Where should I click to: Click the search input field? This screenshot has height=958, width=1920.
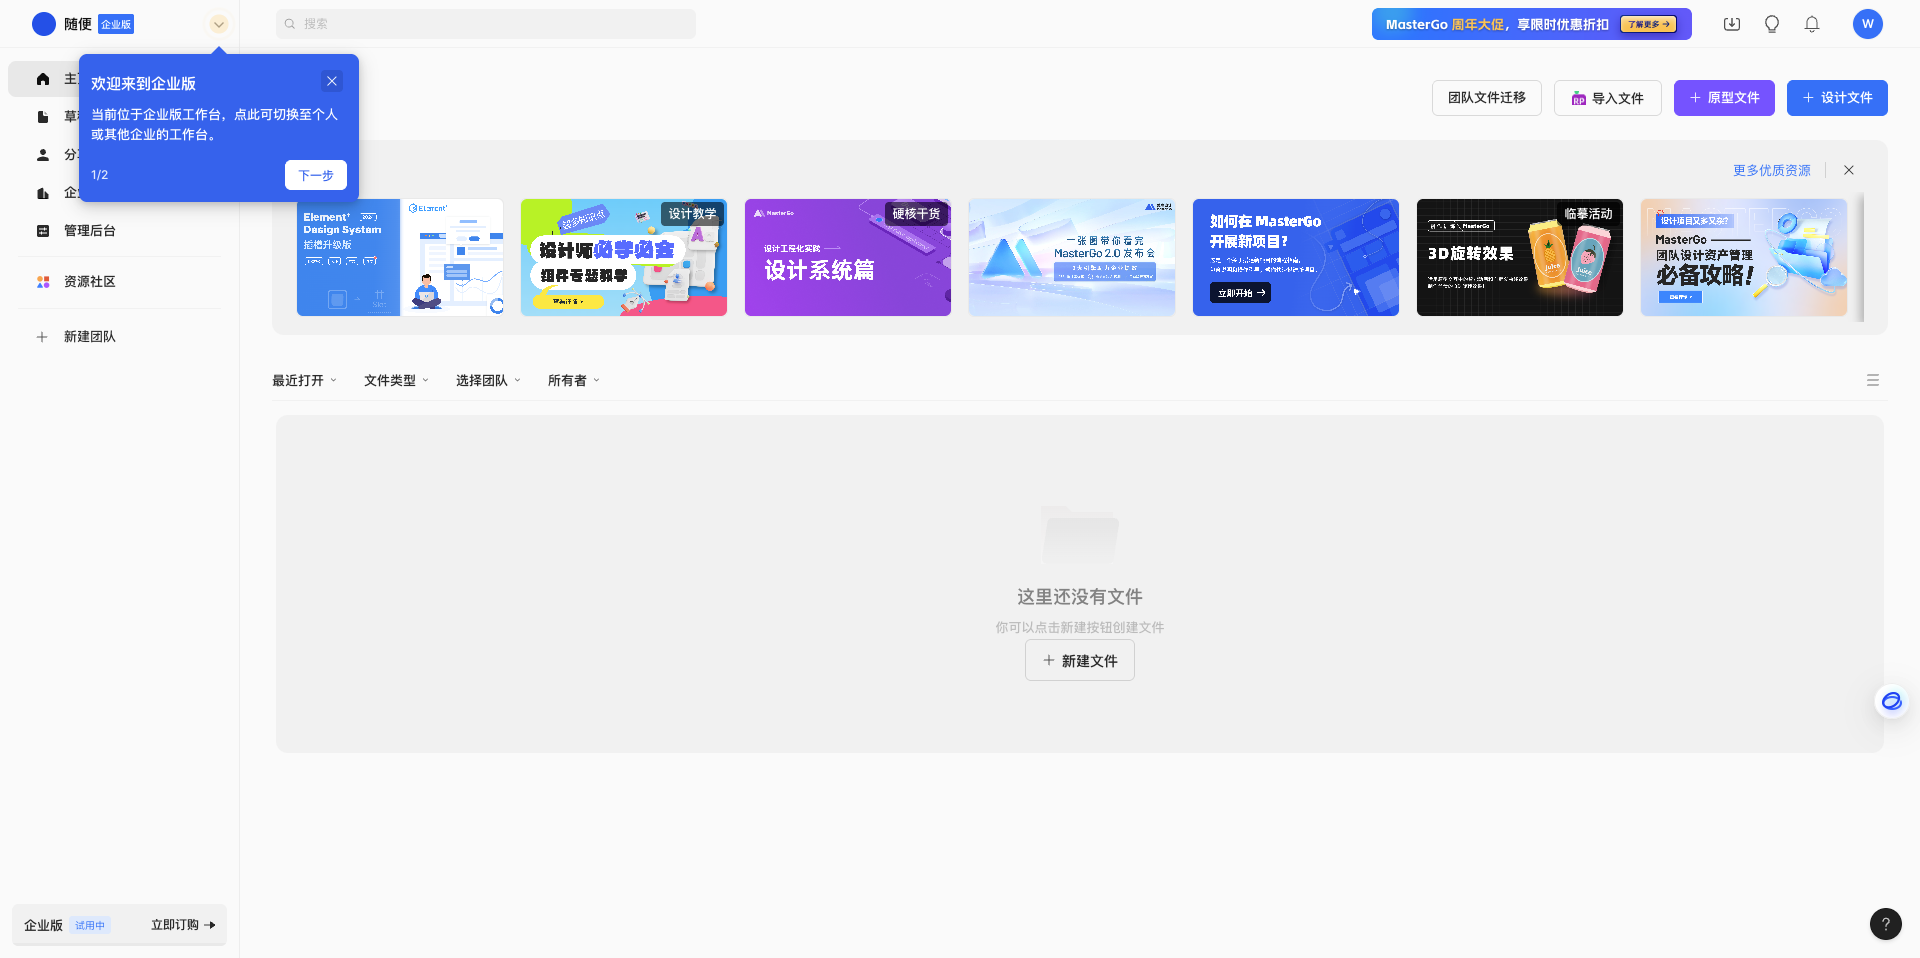click(486, 24)
